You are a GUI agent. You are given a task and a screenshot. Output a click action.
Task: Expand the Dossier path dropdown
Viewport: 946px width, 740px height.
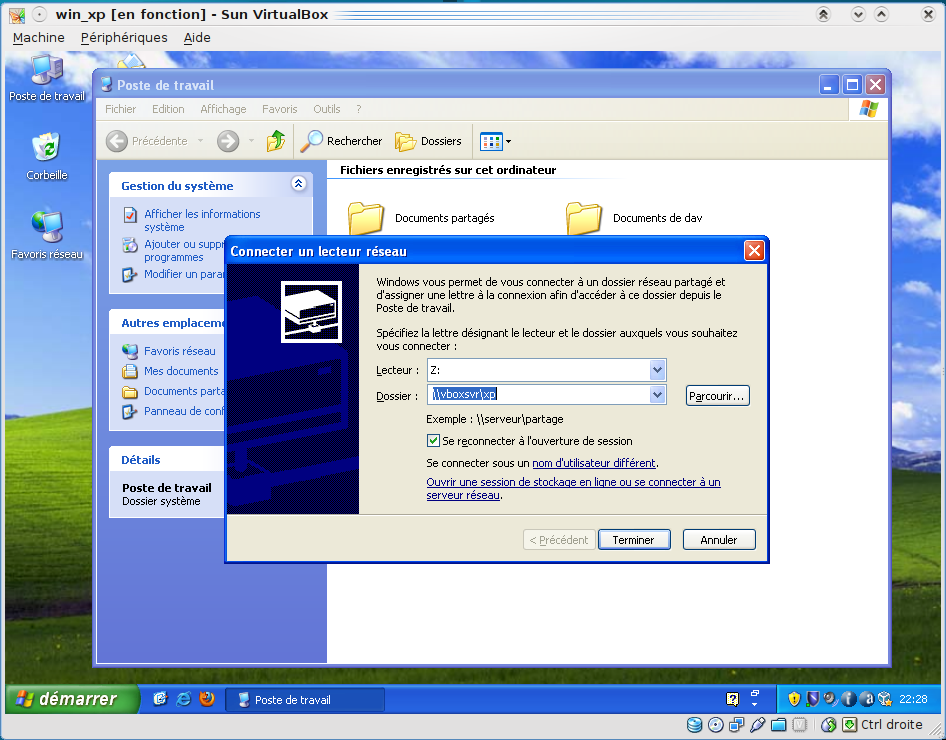[657, 395]
